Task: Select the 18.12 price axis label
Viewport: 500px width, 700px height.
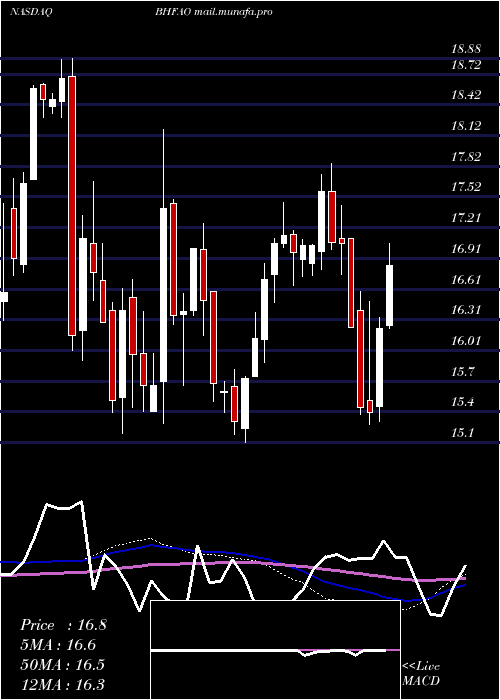Action: [467, 126]
